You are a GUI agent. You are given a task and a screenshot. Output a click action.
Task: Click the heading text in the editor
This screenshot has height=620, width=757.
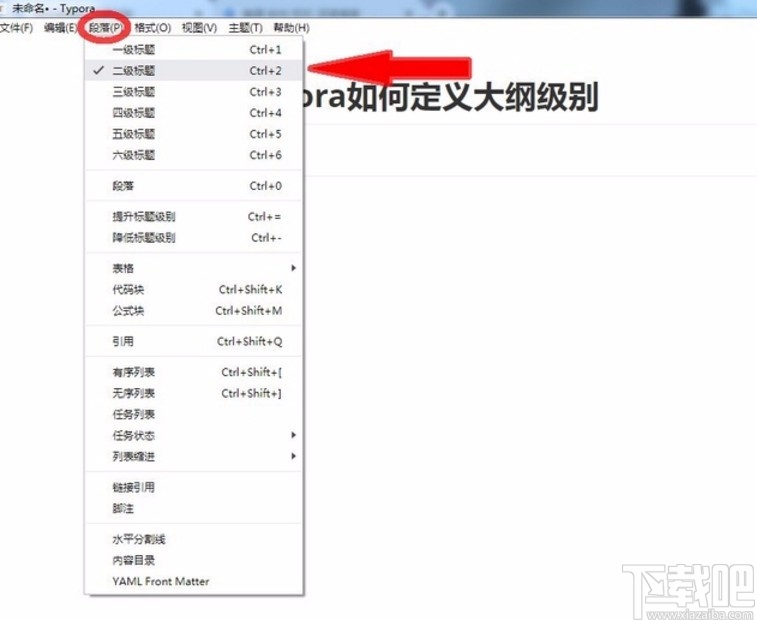451,97
